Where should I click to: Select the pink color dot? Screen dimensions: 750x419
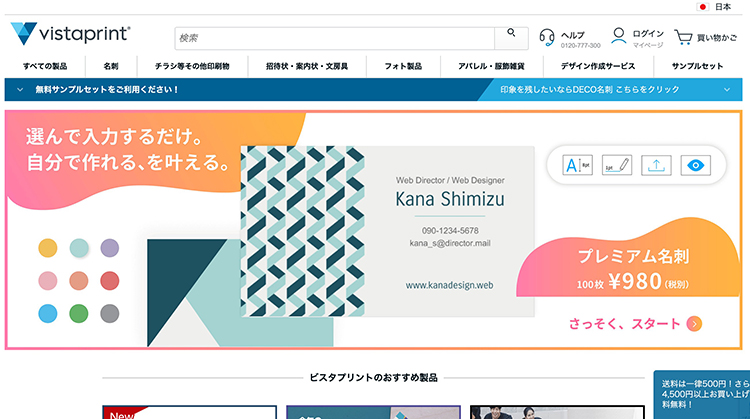pos(48,281)
